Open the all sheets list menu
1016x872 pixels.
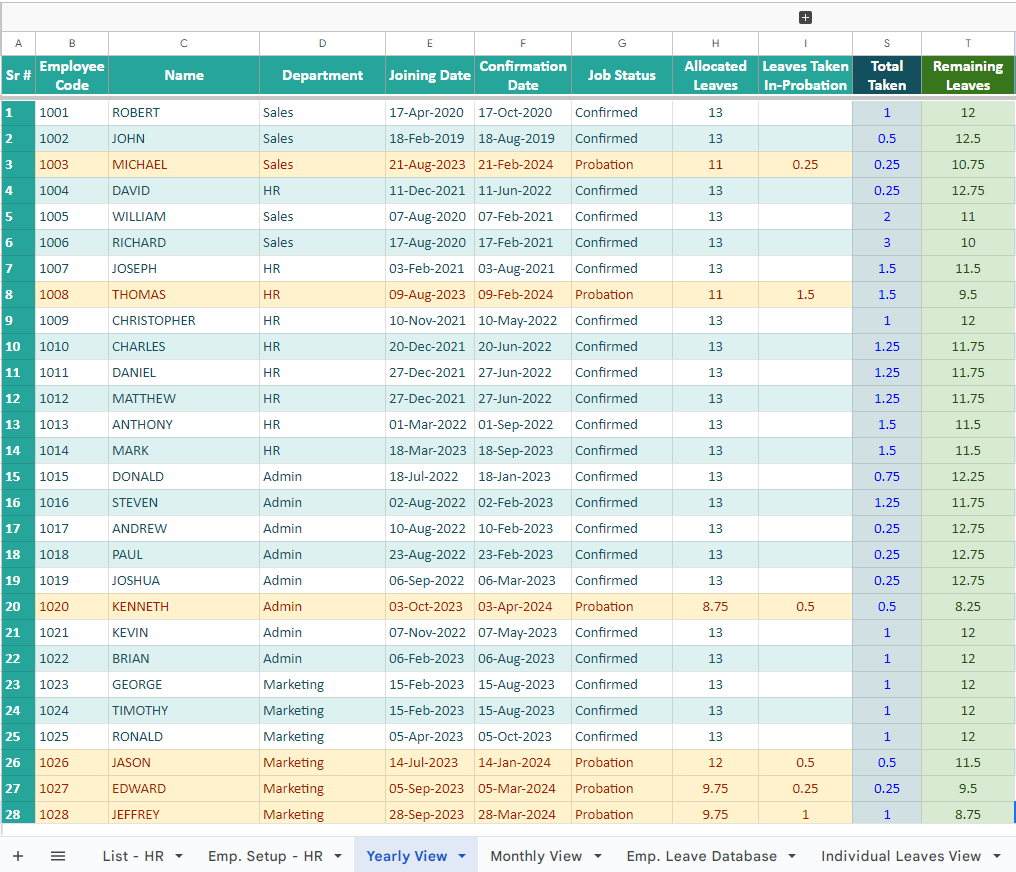58,856
